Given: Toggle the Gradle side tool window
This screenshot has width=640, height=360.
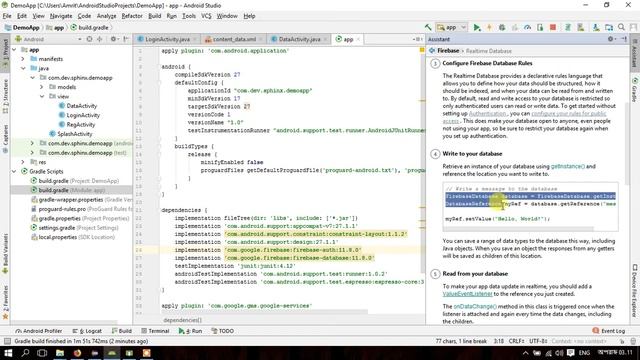Looking at the screenshot, I should (635, 91).
